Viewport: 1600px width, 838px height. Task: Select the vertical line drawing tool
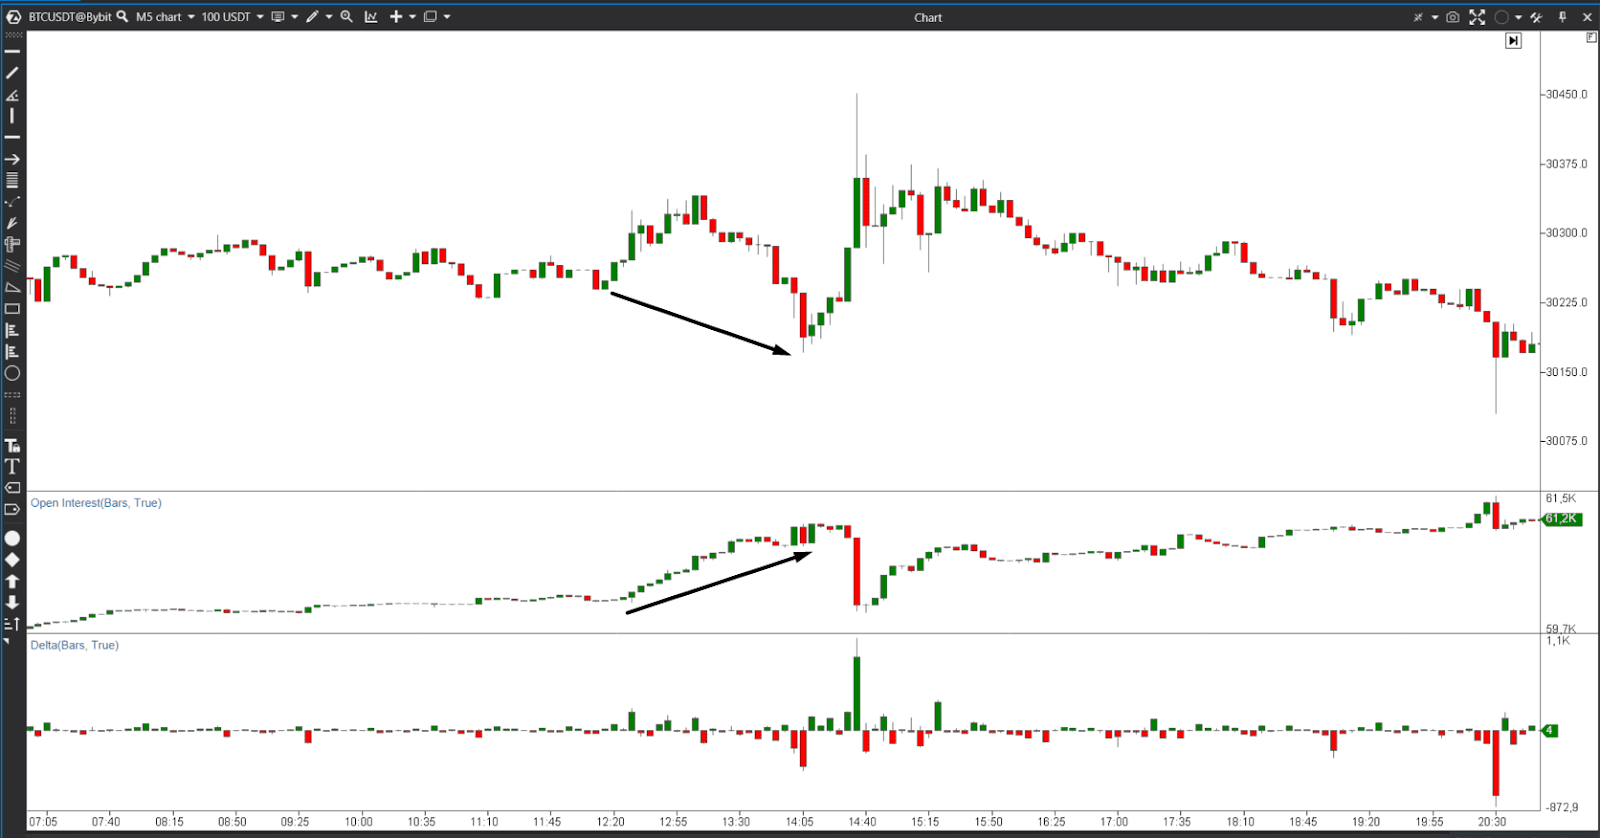[x=12, y=116]
